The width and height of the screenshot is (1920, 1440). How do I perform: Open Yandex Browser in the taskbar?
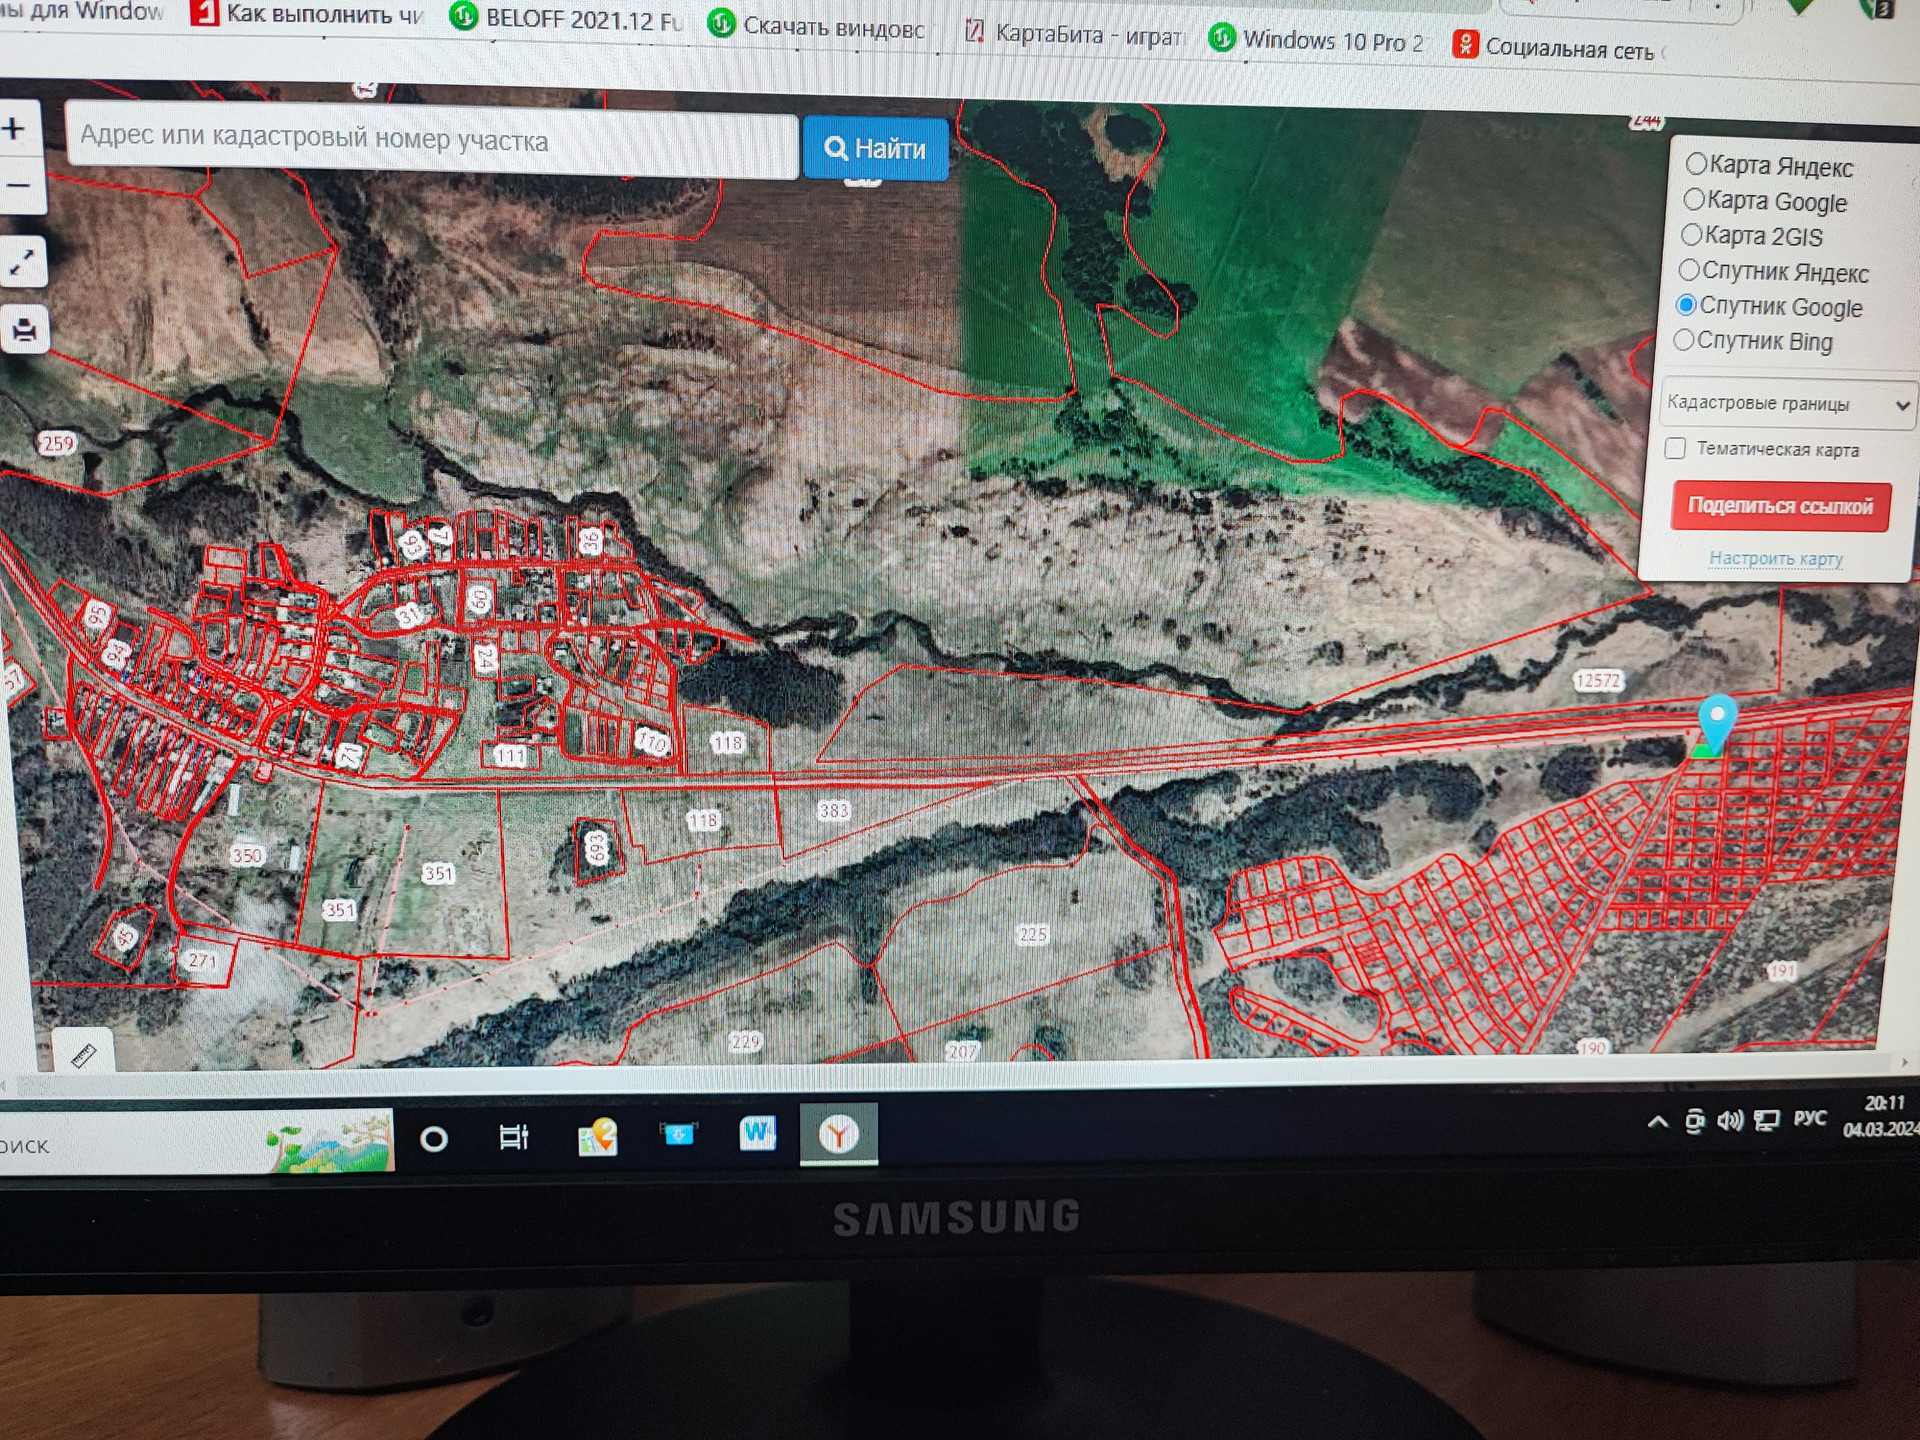click(838, 1134)
